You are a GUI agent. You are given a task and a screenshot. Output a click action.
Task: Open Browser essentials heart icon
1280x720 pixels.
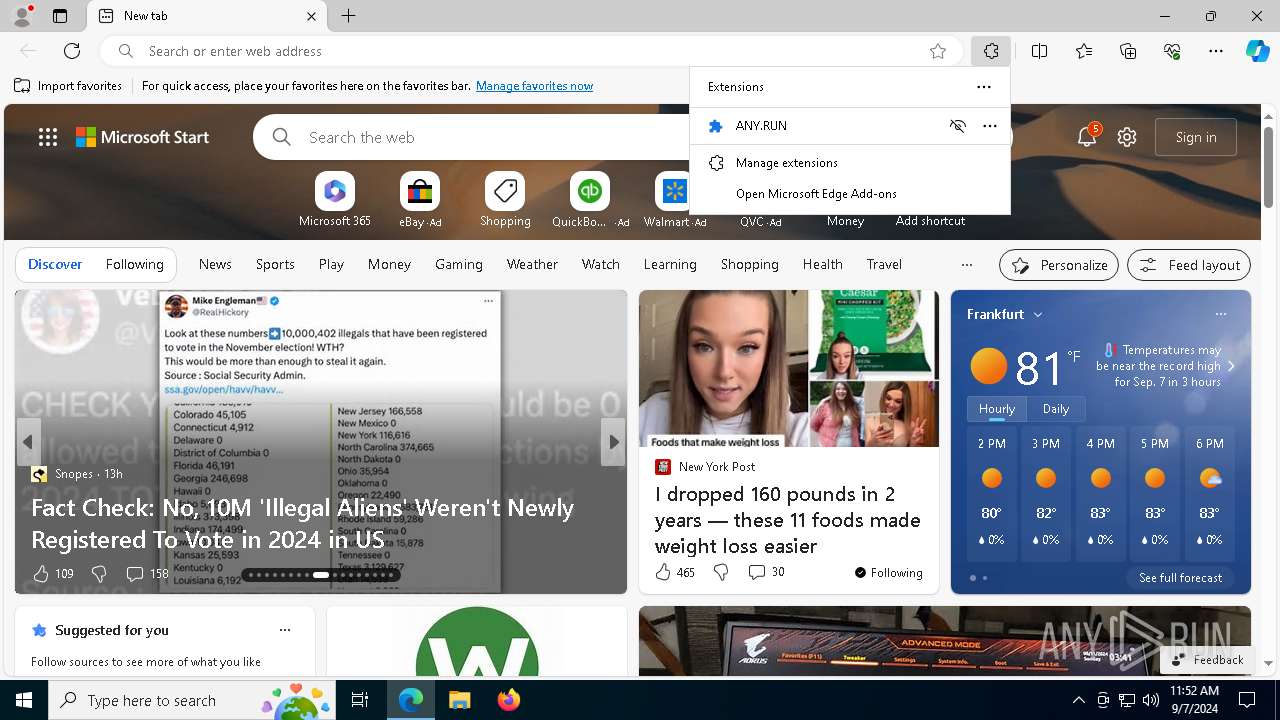pyautogui.click(x=1172, y=51)
